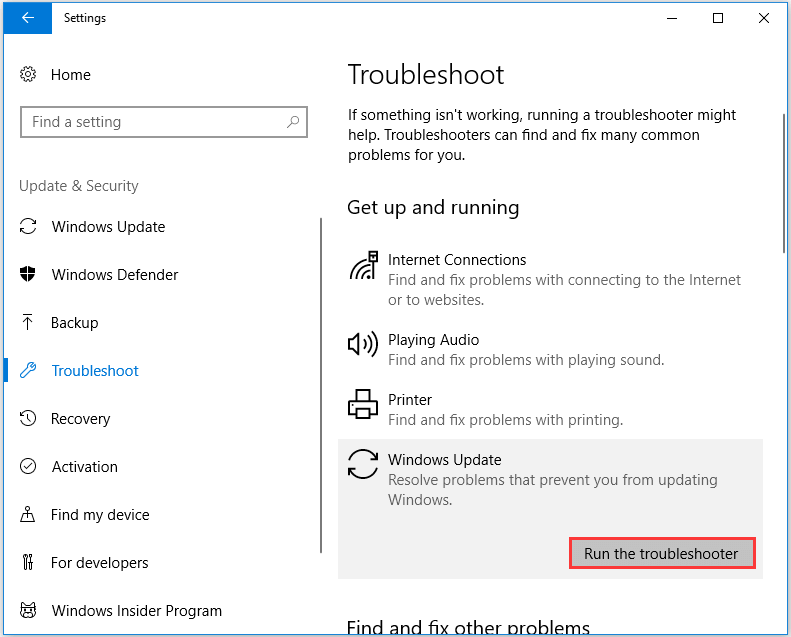Click the Backup upward arrow icon
Screen dimensions: 791x637
[x=28, y=322]
